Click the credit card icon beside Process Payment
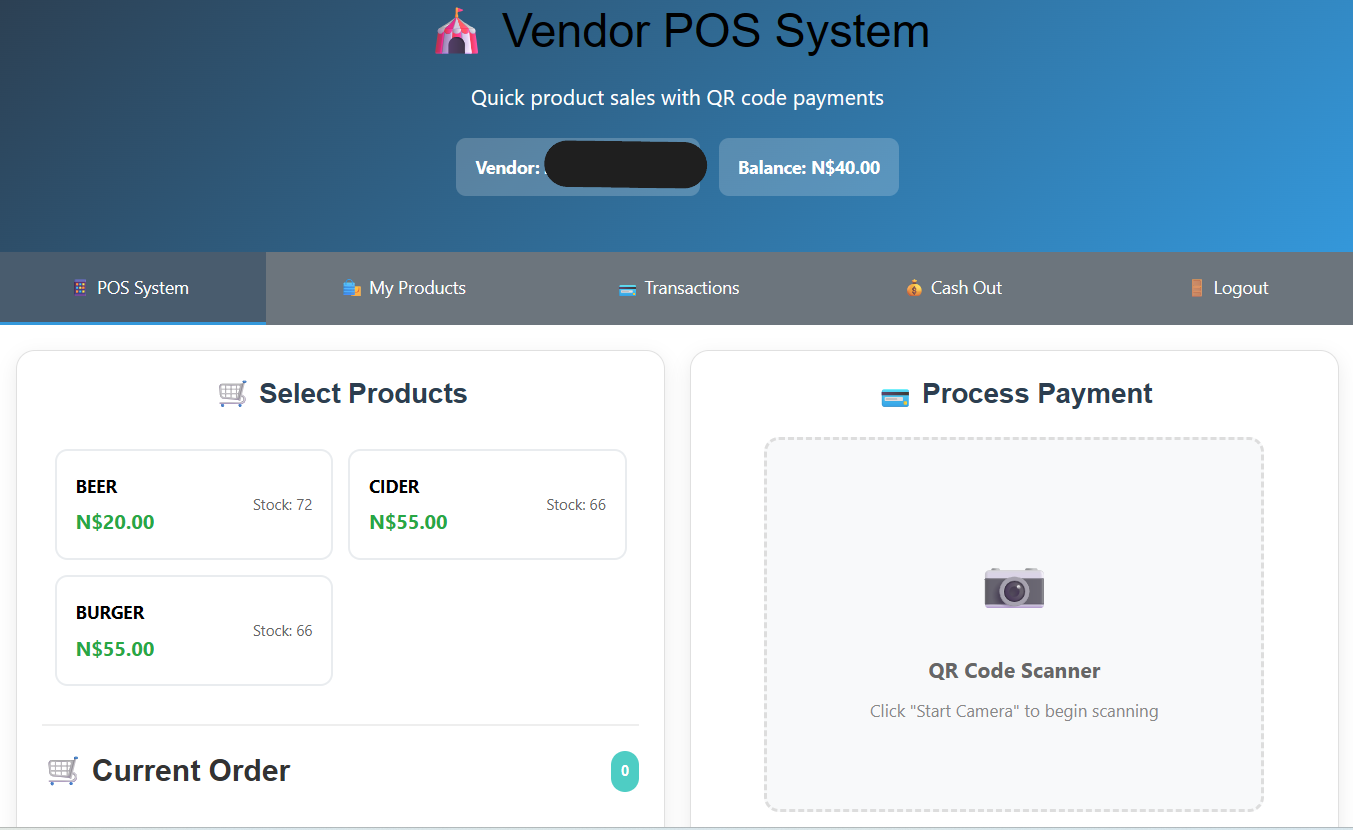The width and height of the screenshot is (1353, 830). pyautogui.click(x=895, y=396)
